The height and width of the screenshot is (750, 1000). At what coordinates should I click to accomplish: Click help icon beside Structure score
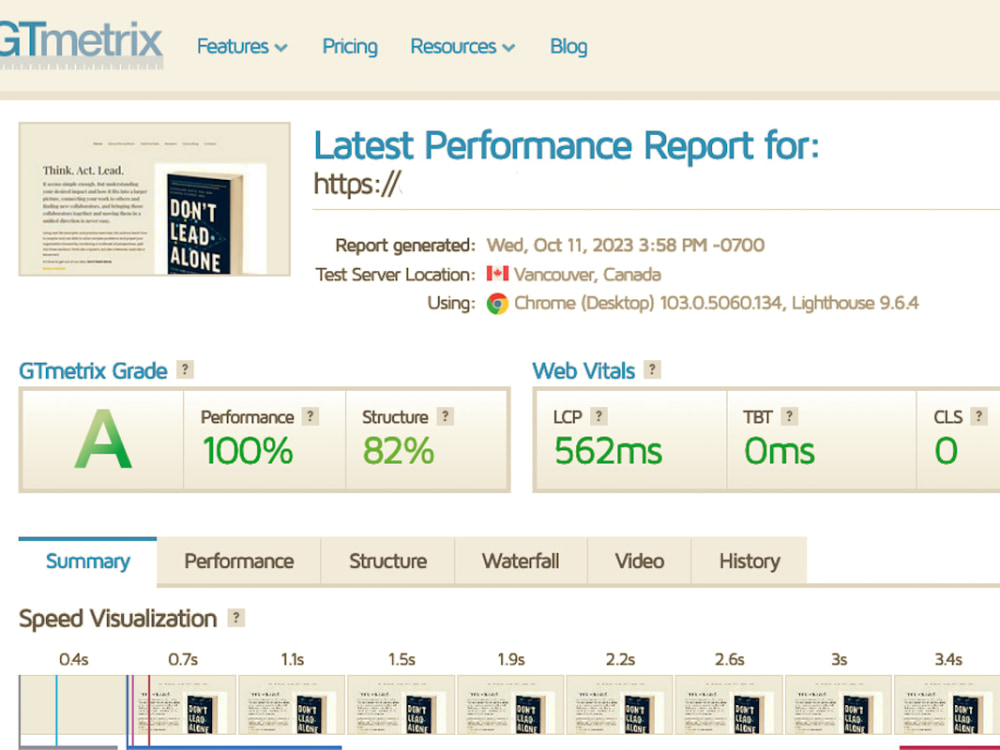[x=445, y=416]
